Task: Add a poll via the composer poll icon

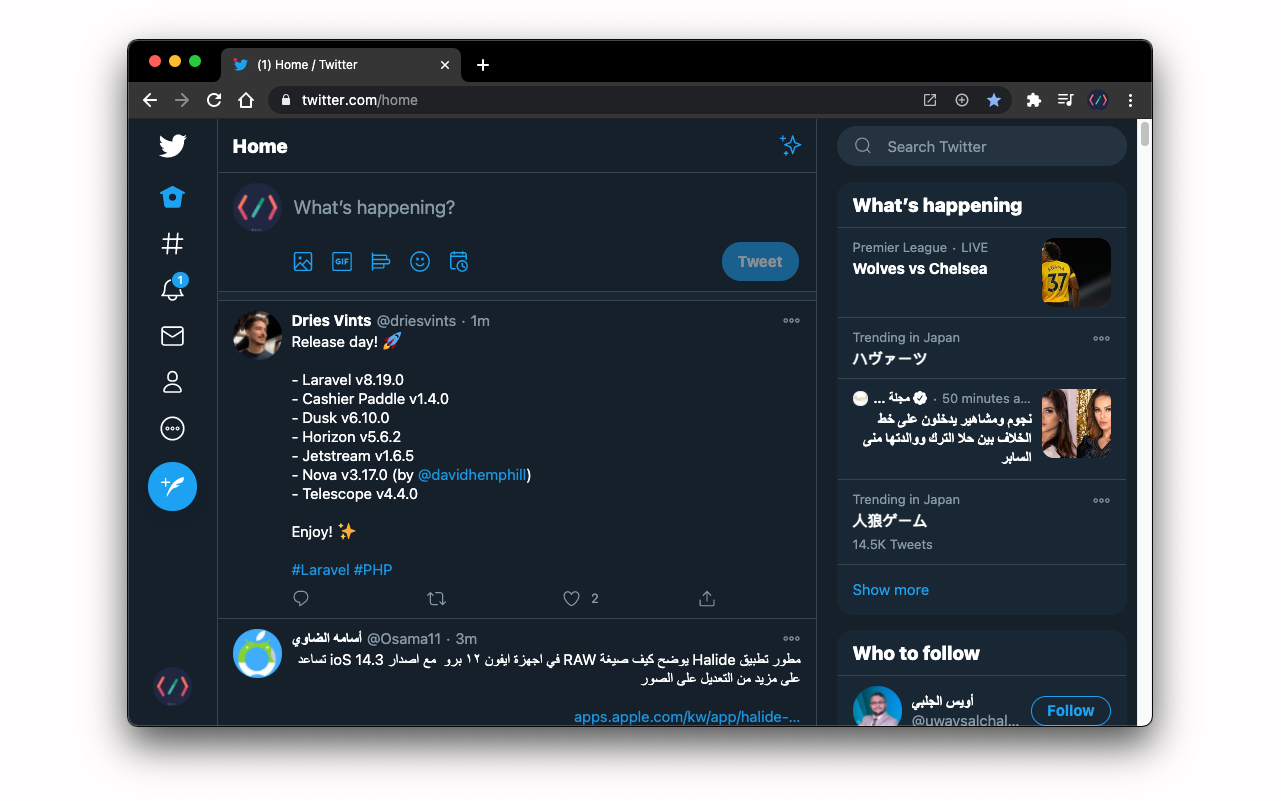Action: [x=380, y=262]
